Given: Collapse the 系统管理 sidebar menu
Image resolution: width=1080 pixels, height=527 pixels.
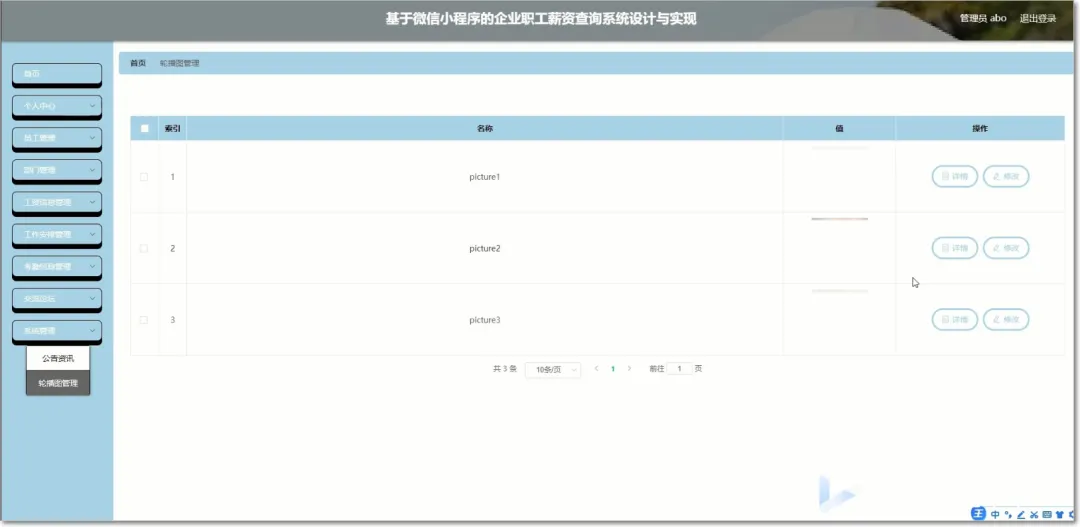Looking at the screenshot, I should [x=57, y=331].
